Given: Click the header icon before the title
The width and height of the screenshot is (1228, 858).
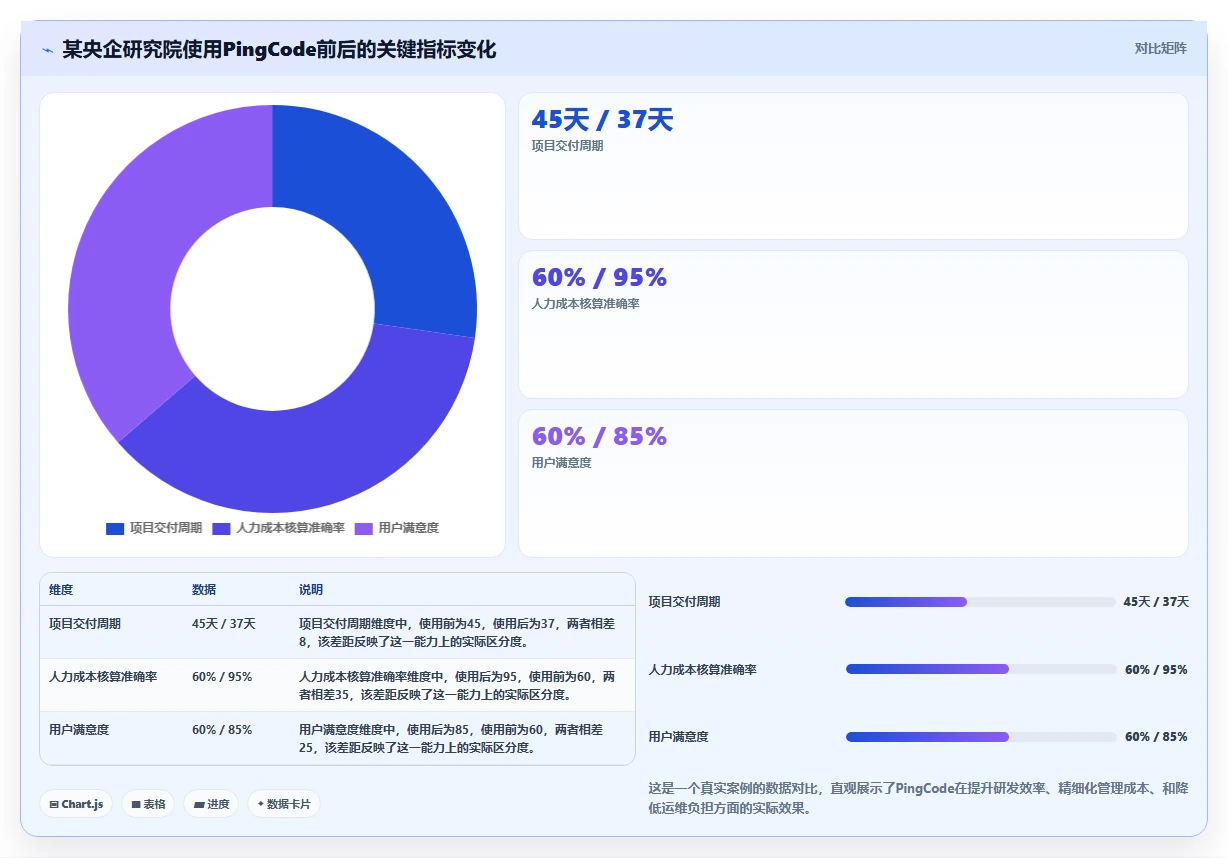Looking at the screenshot, I should point(48,50).
